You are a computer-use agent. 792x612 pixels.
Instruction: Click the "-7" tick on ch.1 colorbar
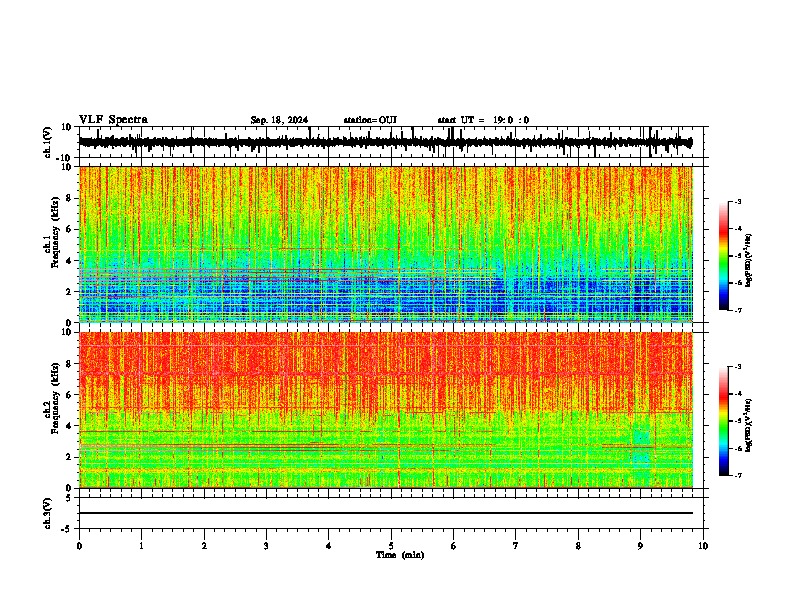pyautogui.click(x=738, y=310)
